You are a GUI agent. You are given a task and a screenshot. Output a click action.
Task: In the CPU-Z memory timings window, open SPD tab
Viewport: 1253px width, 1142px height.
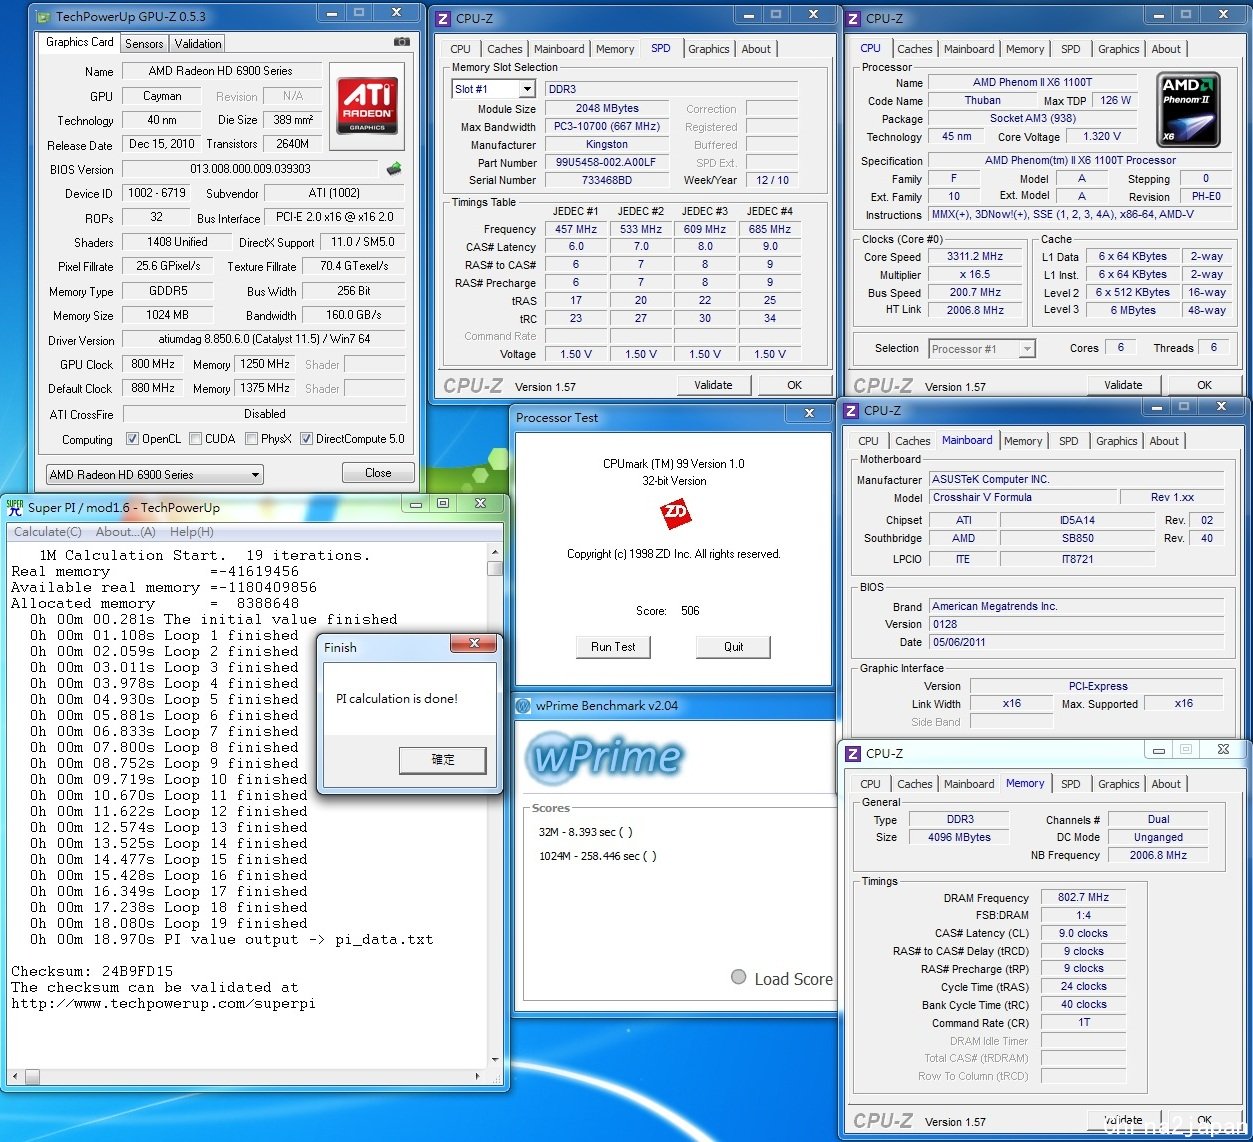(x=1070, y=784)
